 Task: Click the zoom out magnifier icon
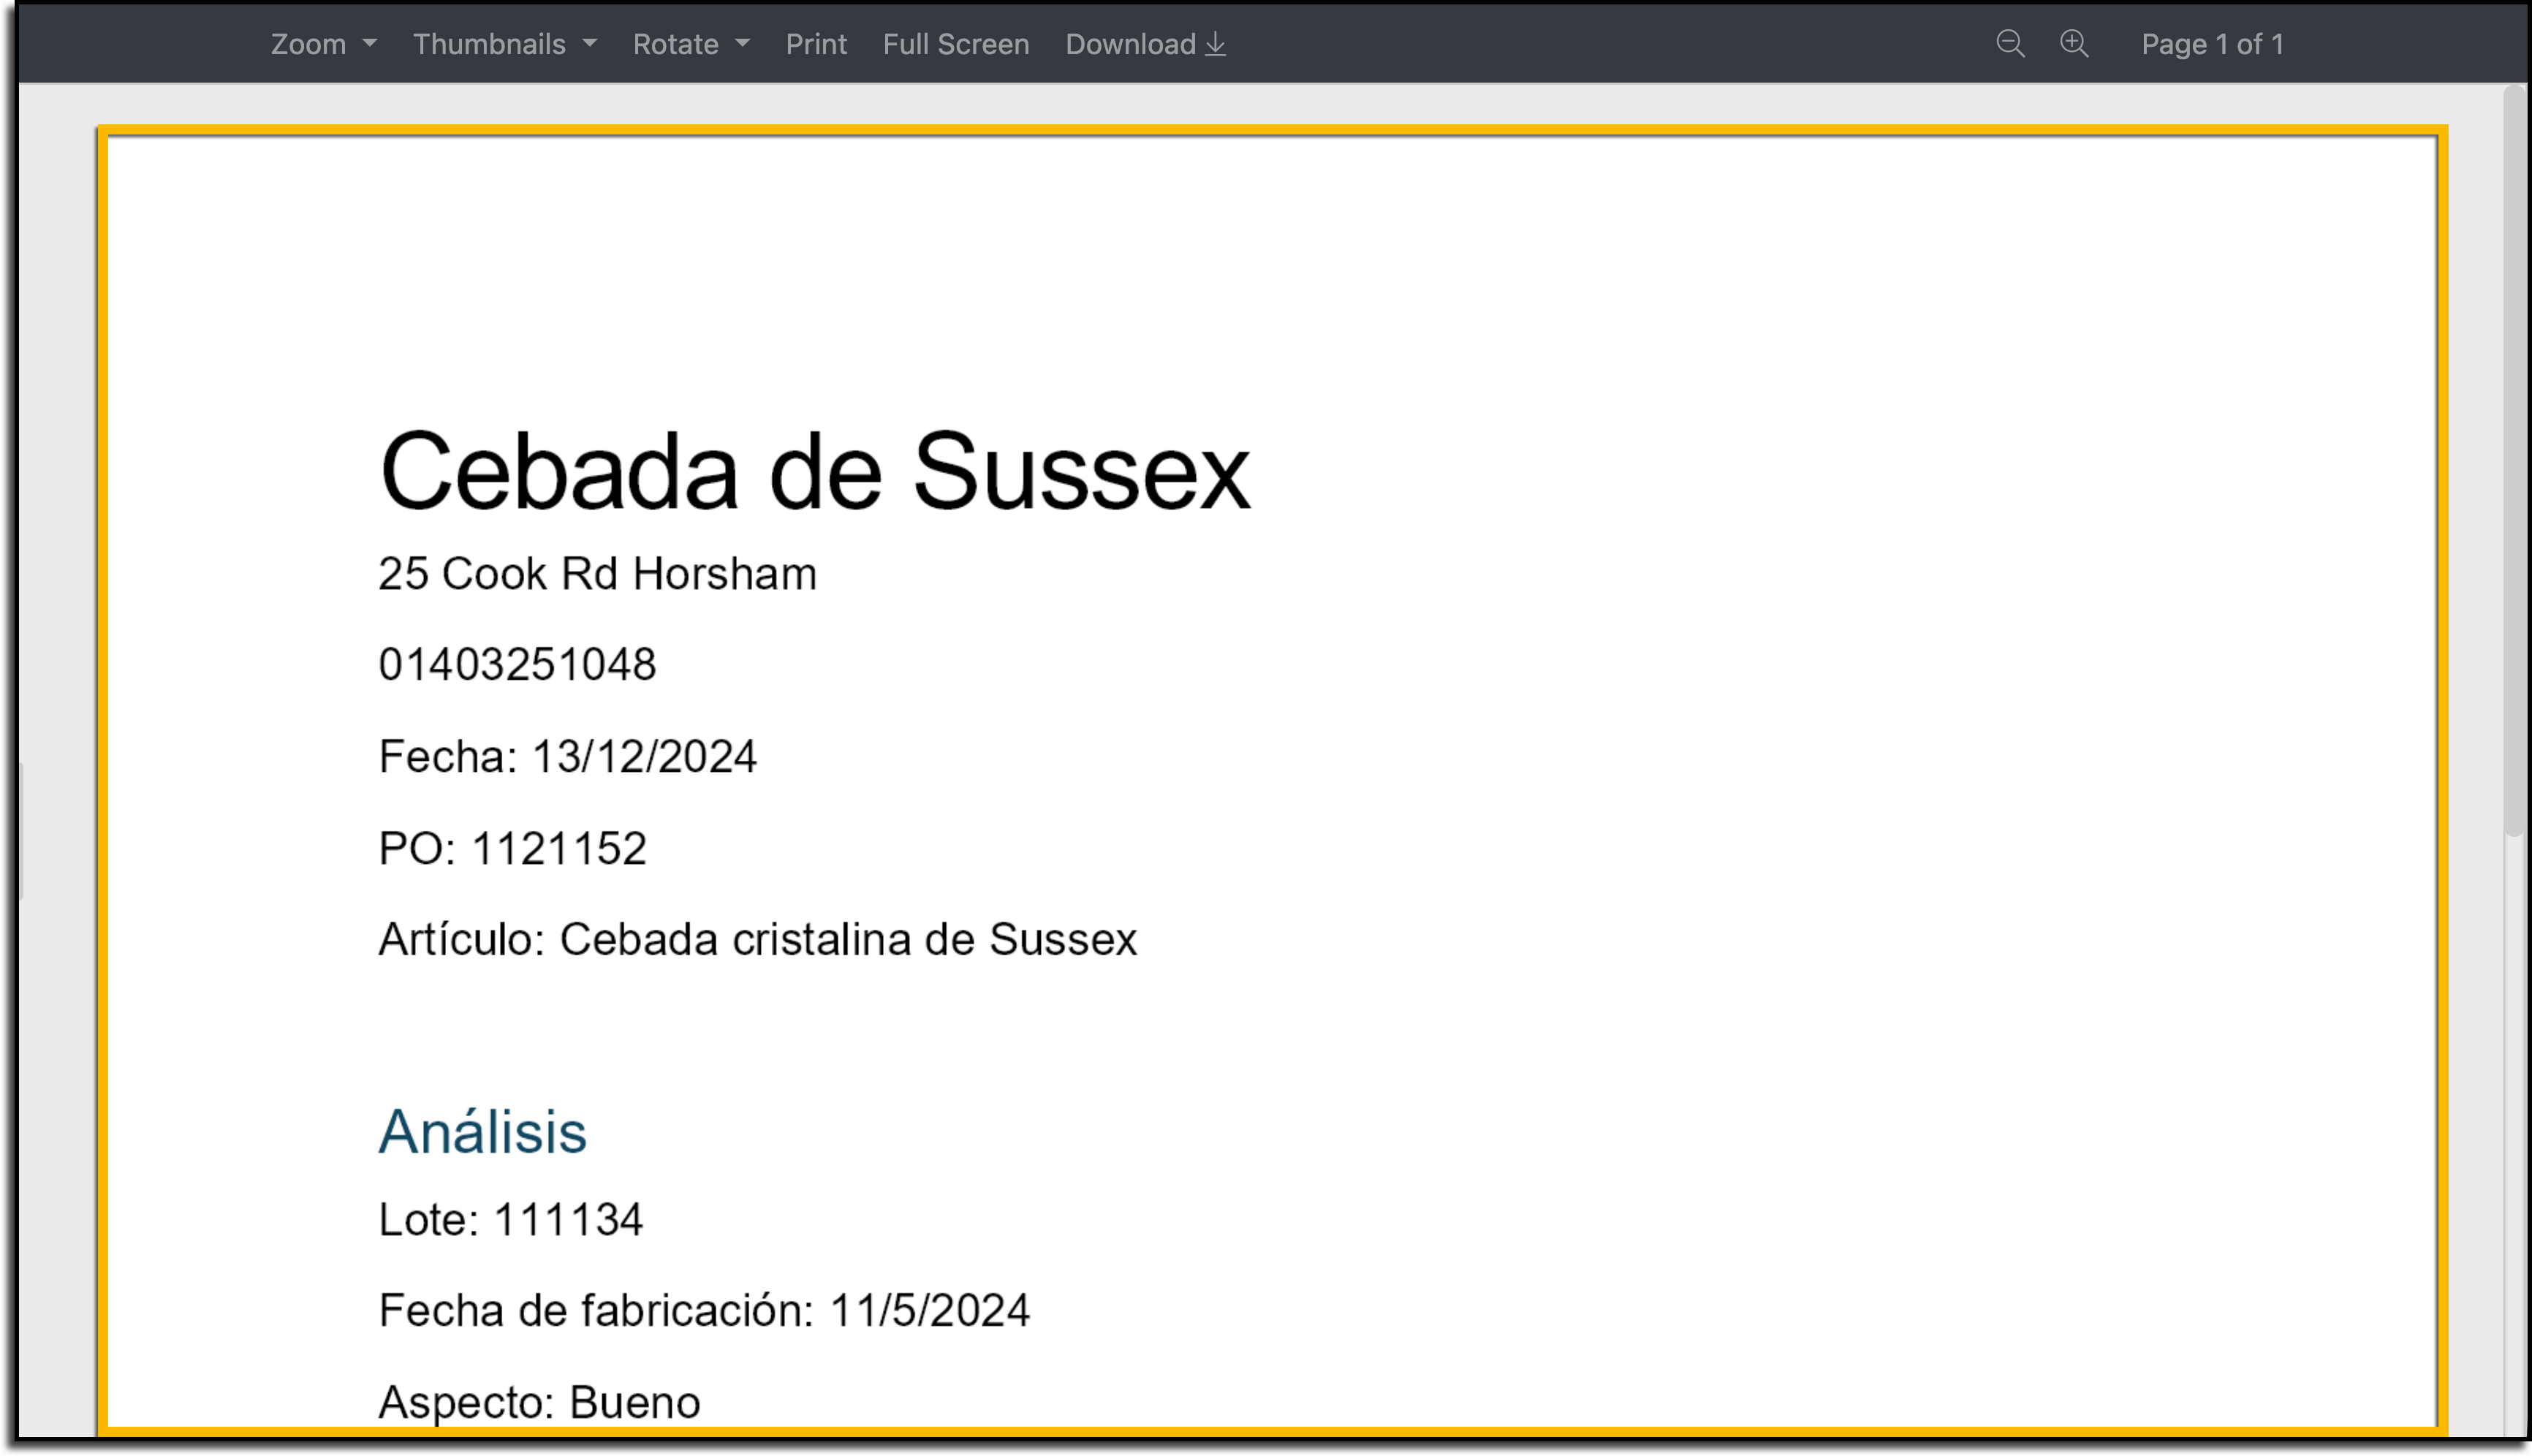2010,44
